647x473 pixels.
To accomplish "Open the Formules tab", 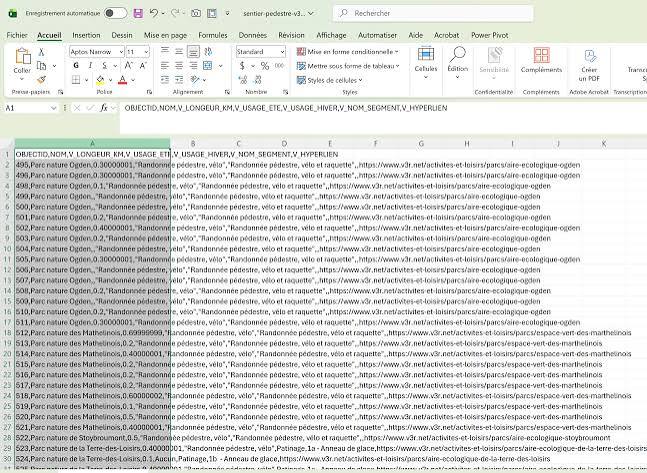I will click(x=213, y=35).
